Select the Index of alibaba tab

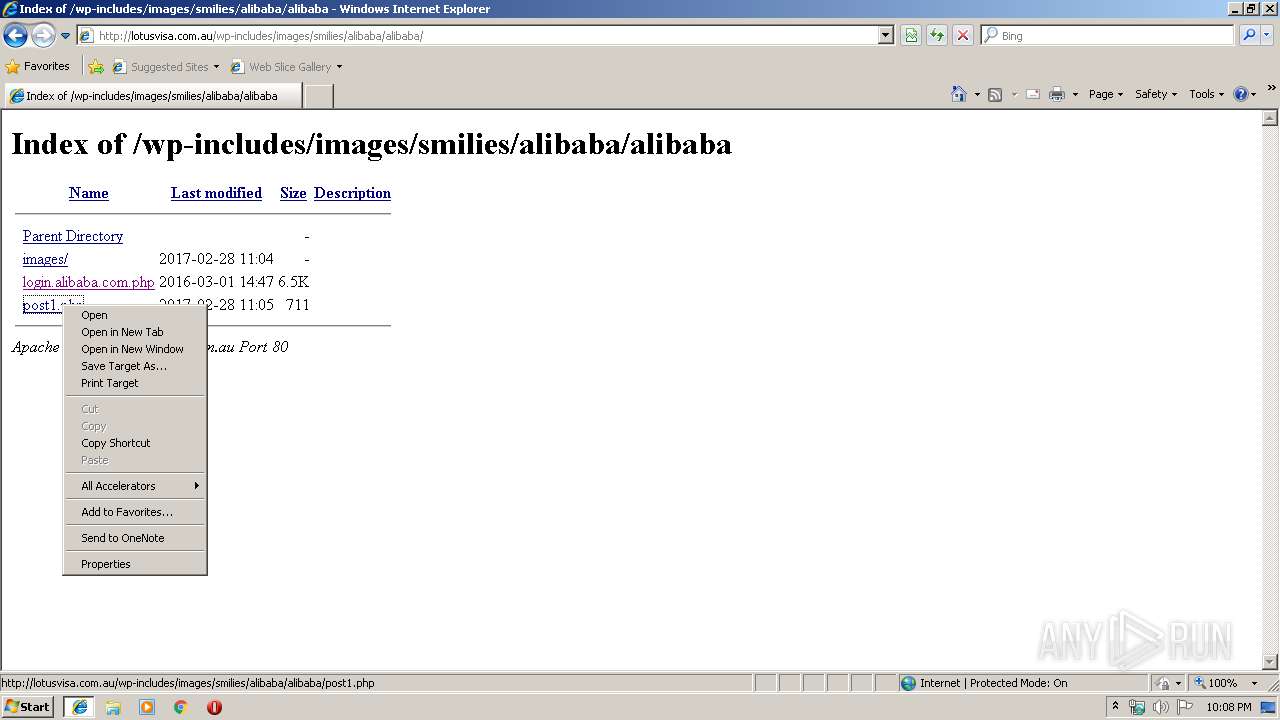153,96
